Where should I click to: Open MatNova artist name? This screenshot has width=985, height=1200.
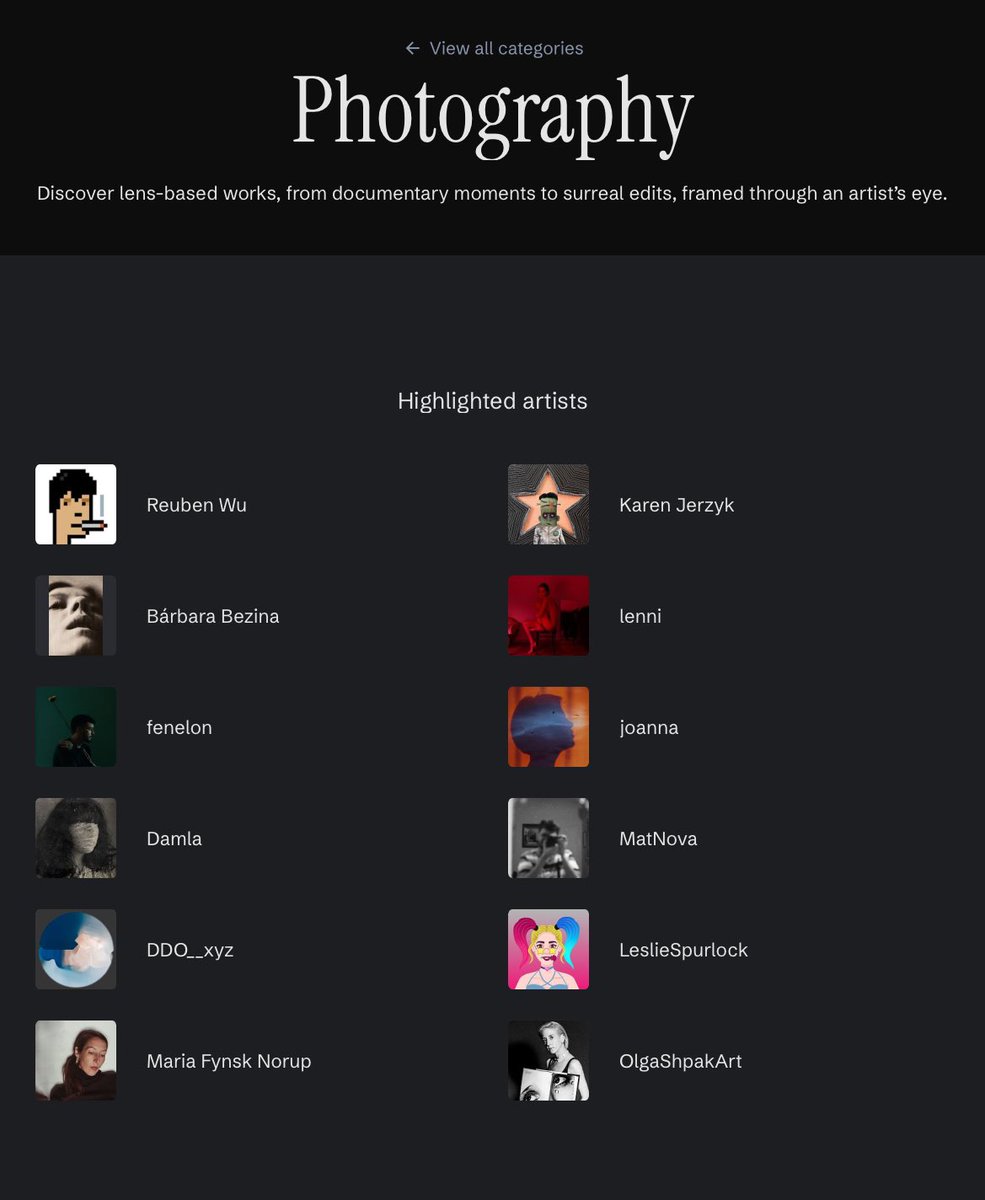658,838
